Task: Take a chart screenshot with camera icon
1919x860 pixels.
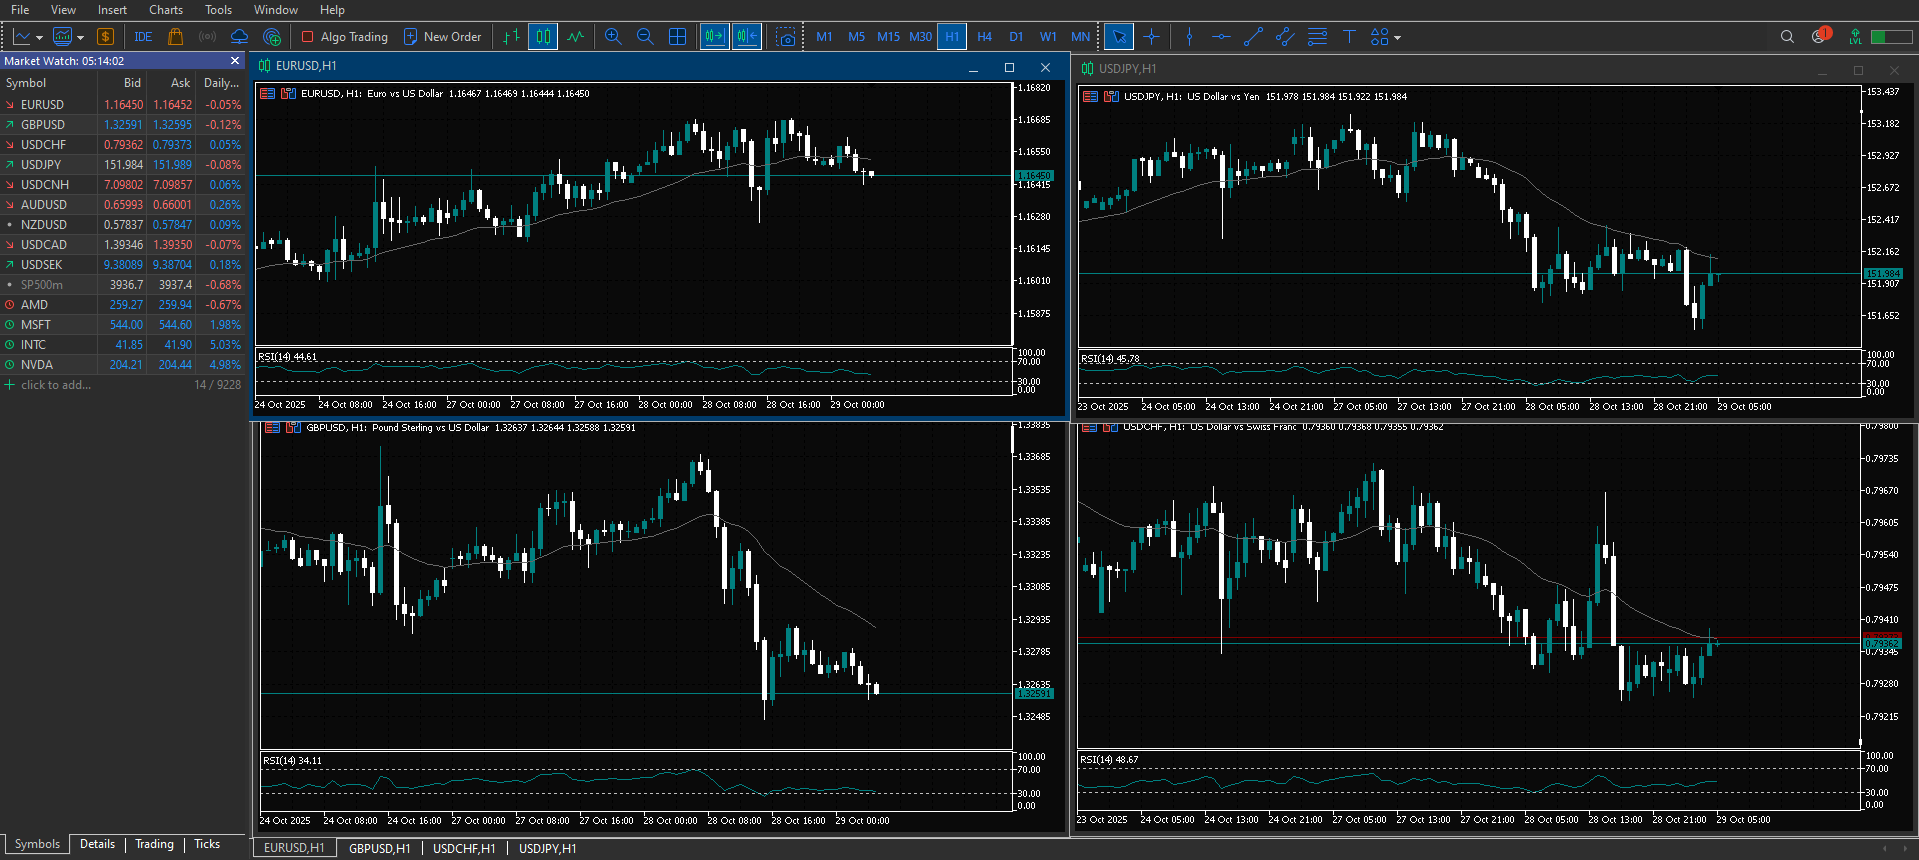Action: (786, 37)
